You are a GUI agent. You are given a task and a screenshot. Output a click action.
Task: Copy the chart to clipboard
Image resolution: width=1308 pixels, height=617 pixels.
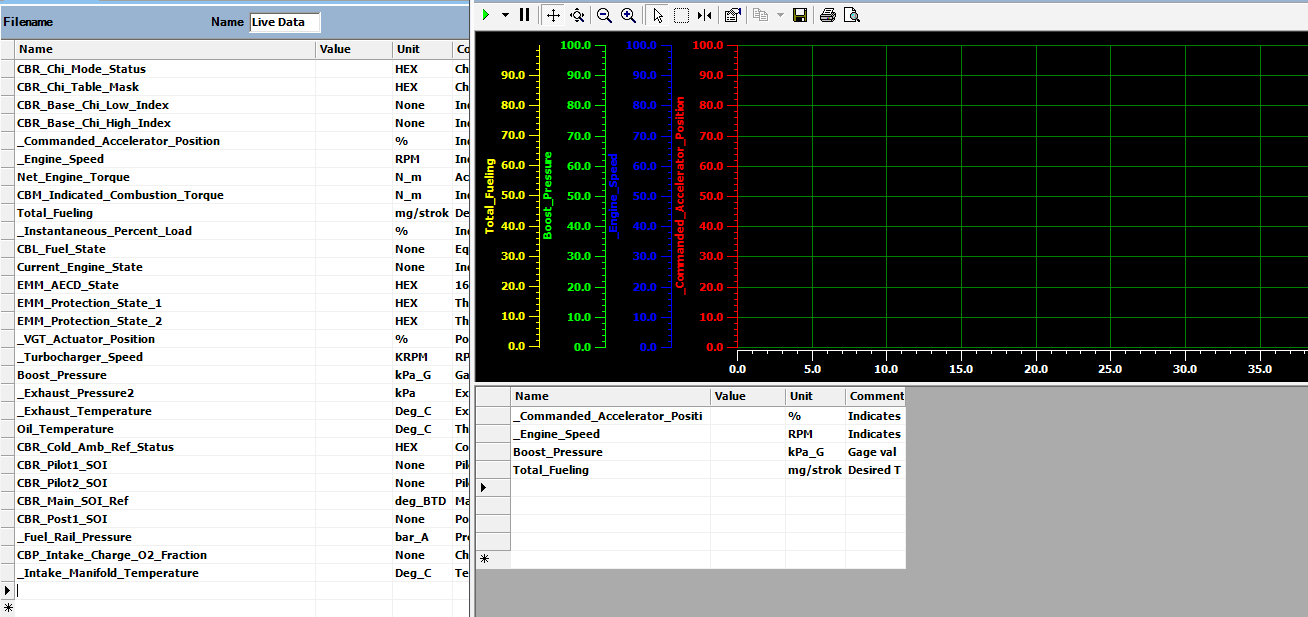760,15
